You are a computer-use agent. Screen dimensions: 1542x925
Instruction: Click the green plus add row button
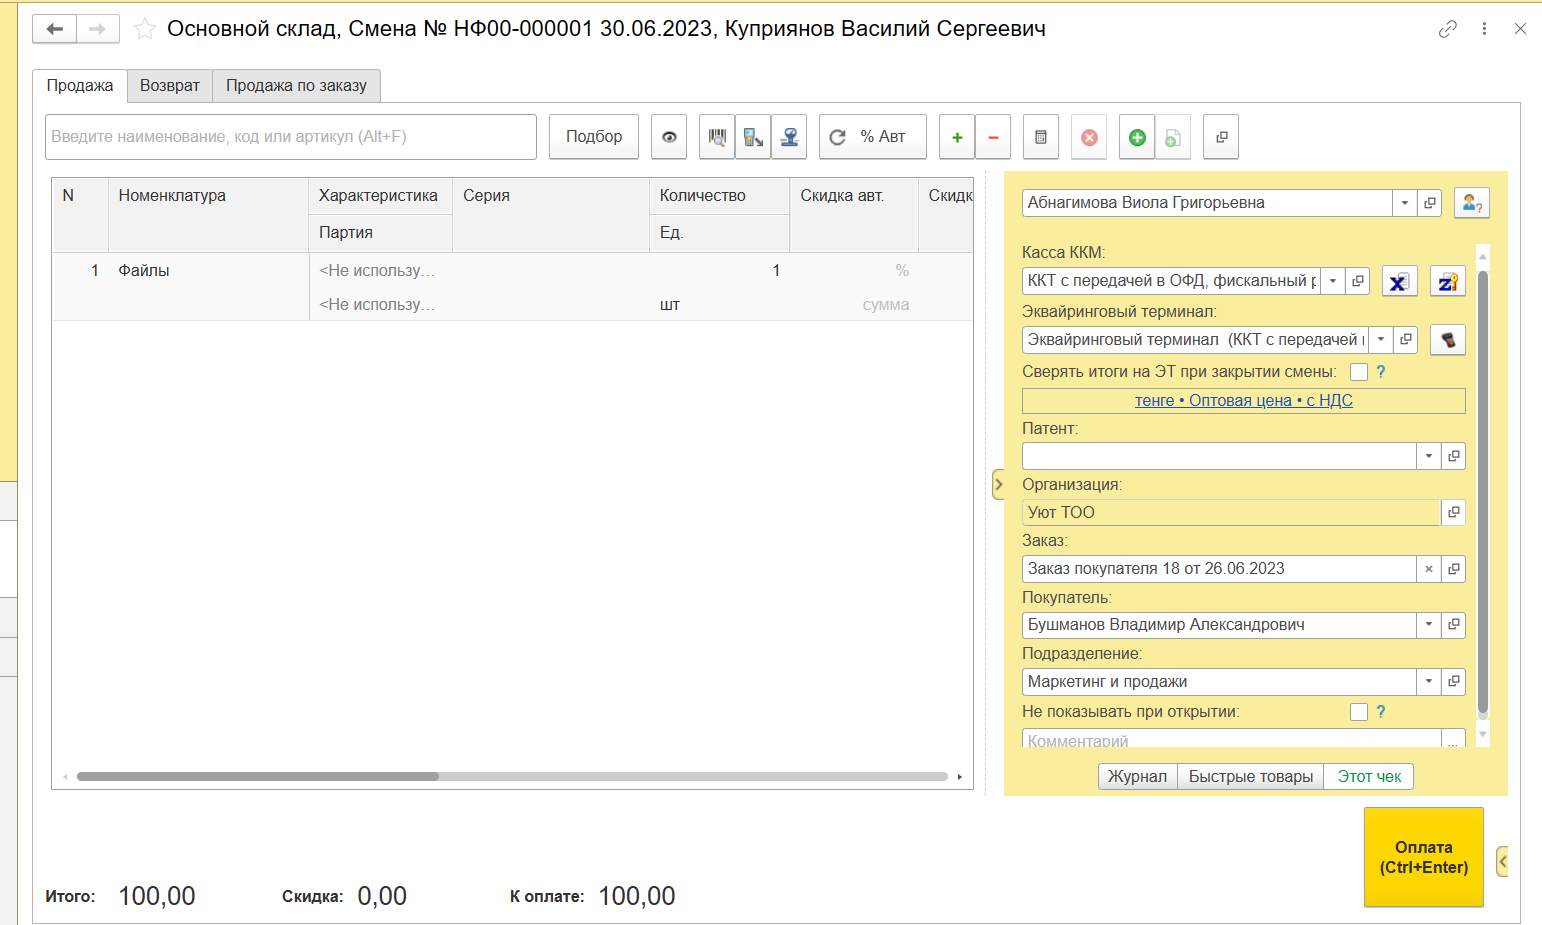(957, 137)
